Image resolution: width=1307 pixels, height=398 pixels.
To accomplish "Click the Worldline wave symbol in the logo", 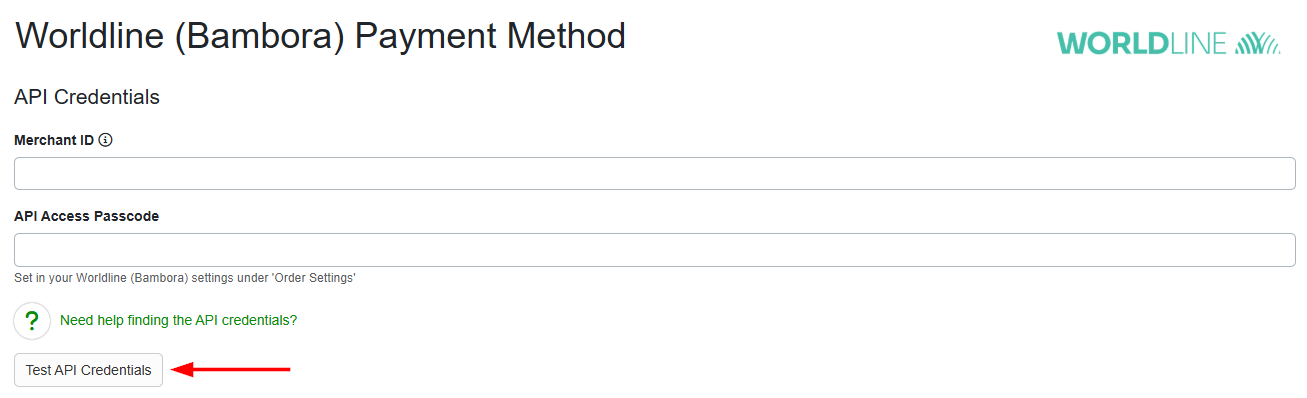I will [x=1258, y=43].
